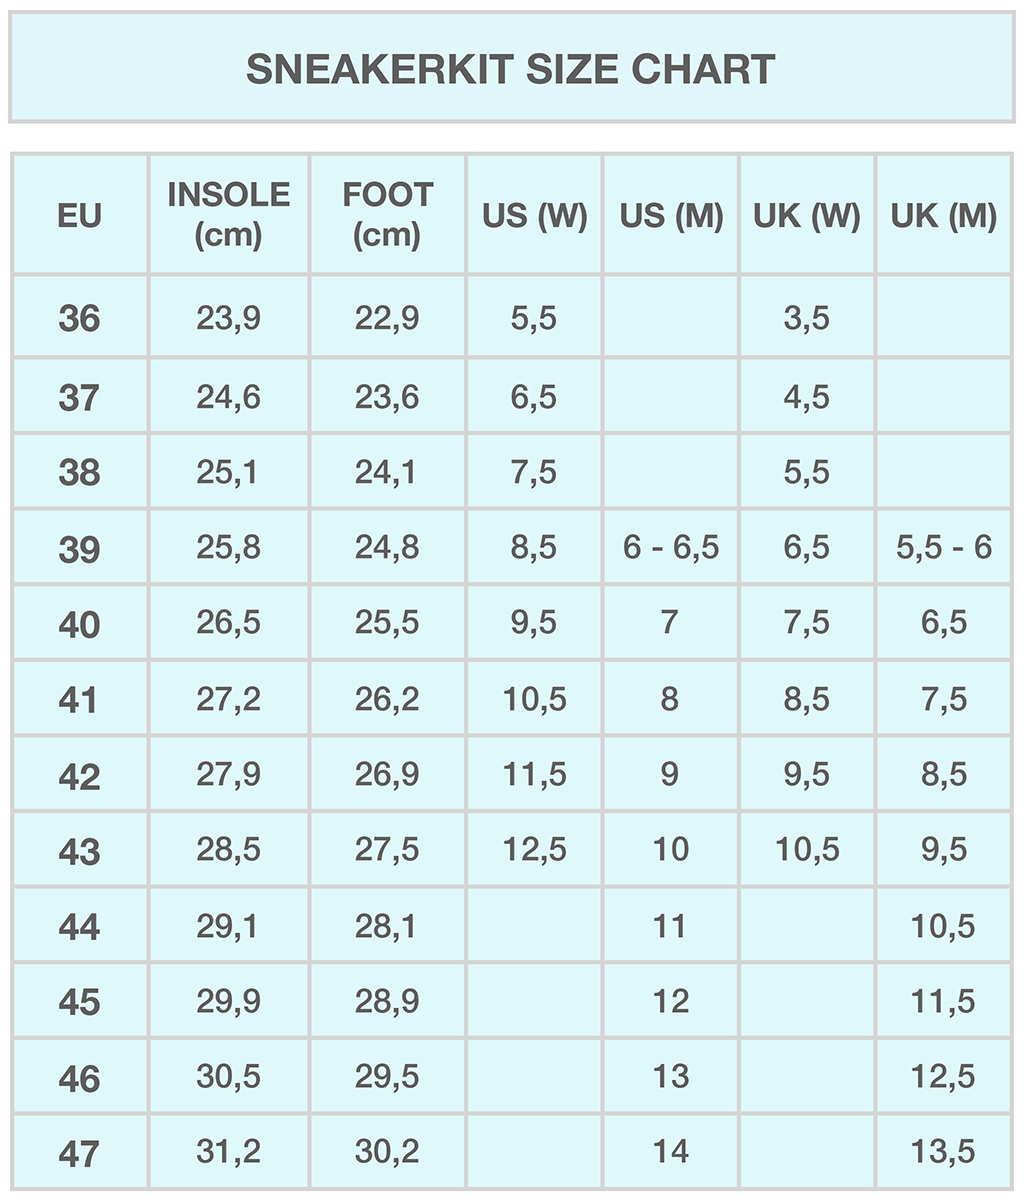The height and width of the screenshot is (1202, 1024).
Task: Select foot length value 26,9
Action: pyautogui.click(x=387, y=774)
